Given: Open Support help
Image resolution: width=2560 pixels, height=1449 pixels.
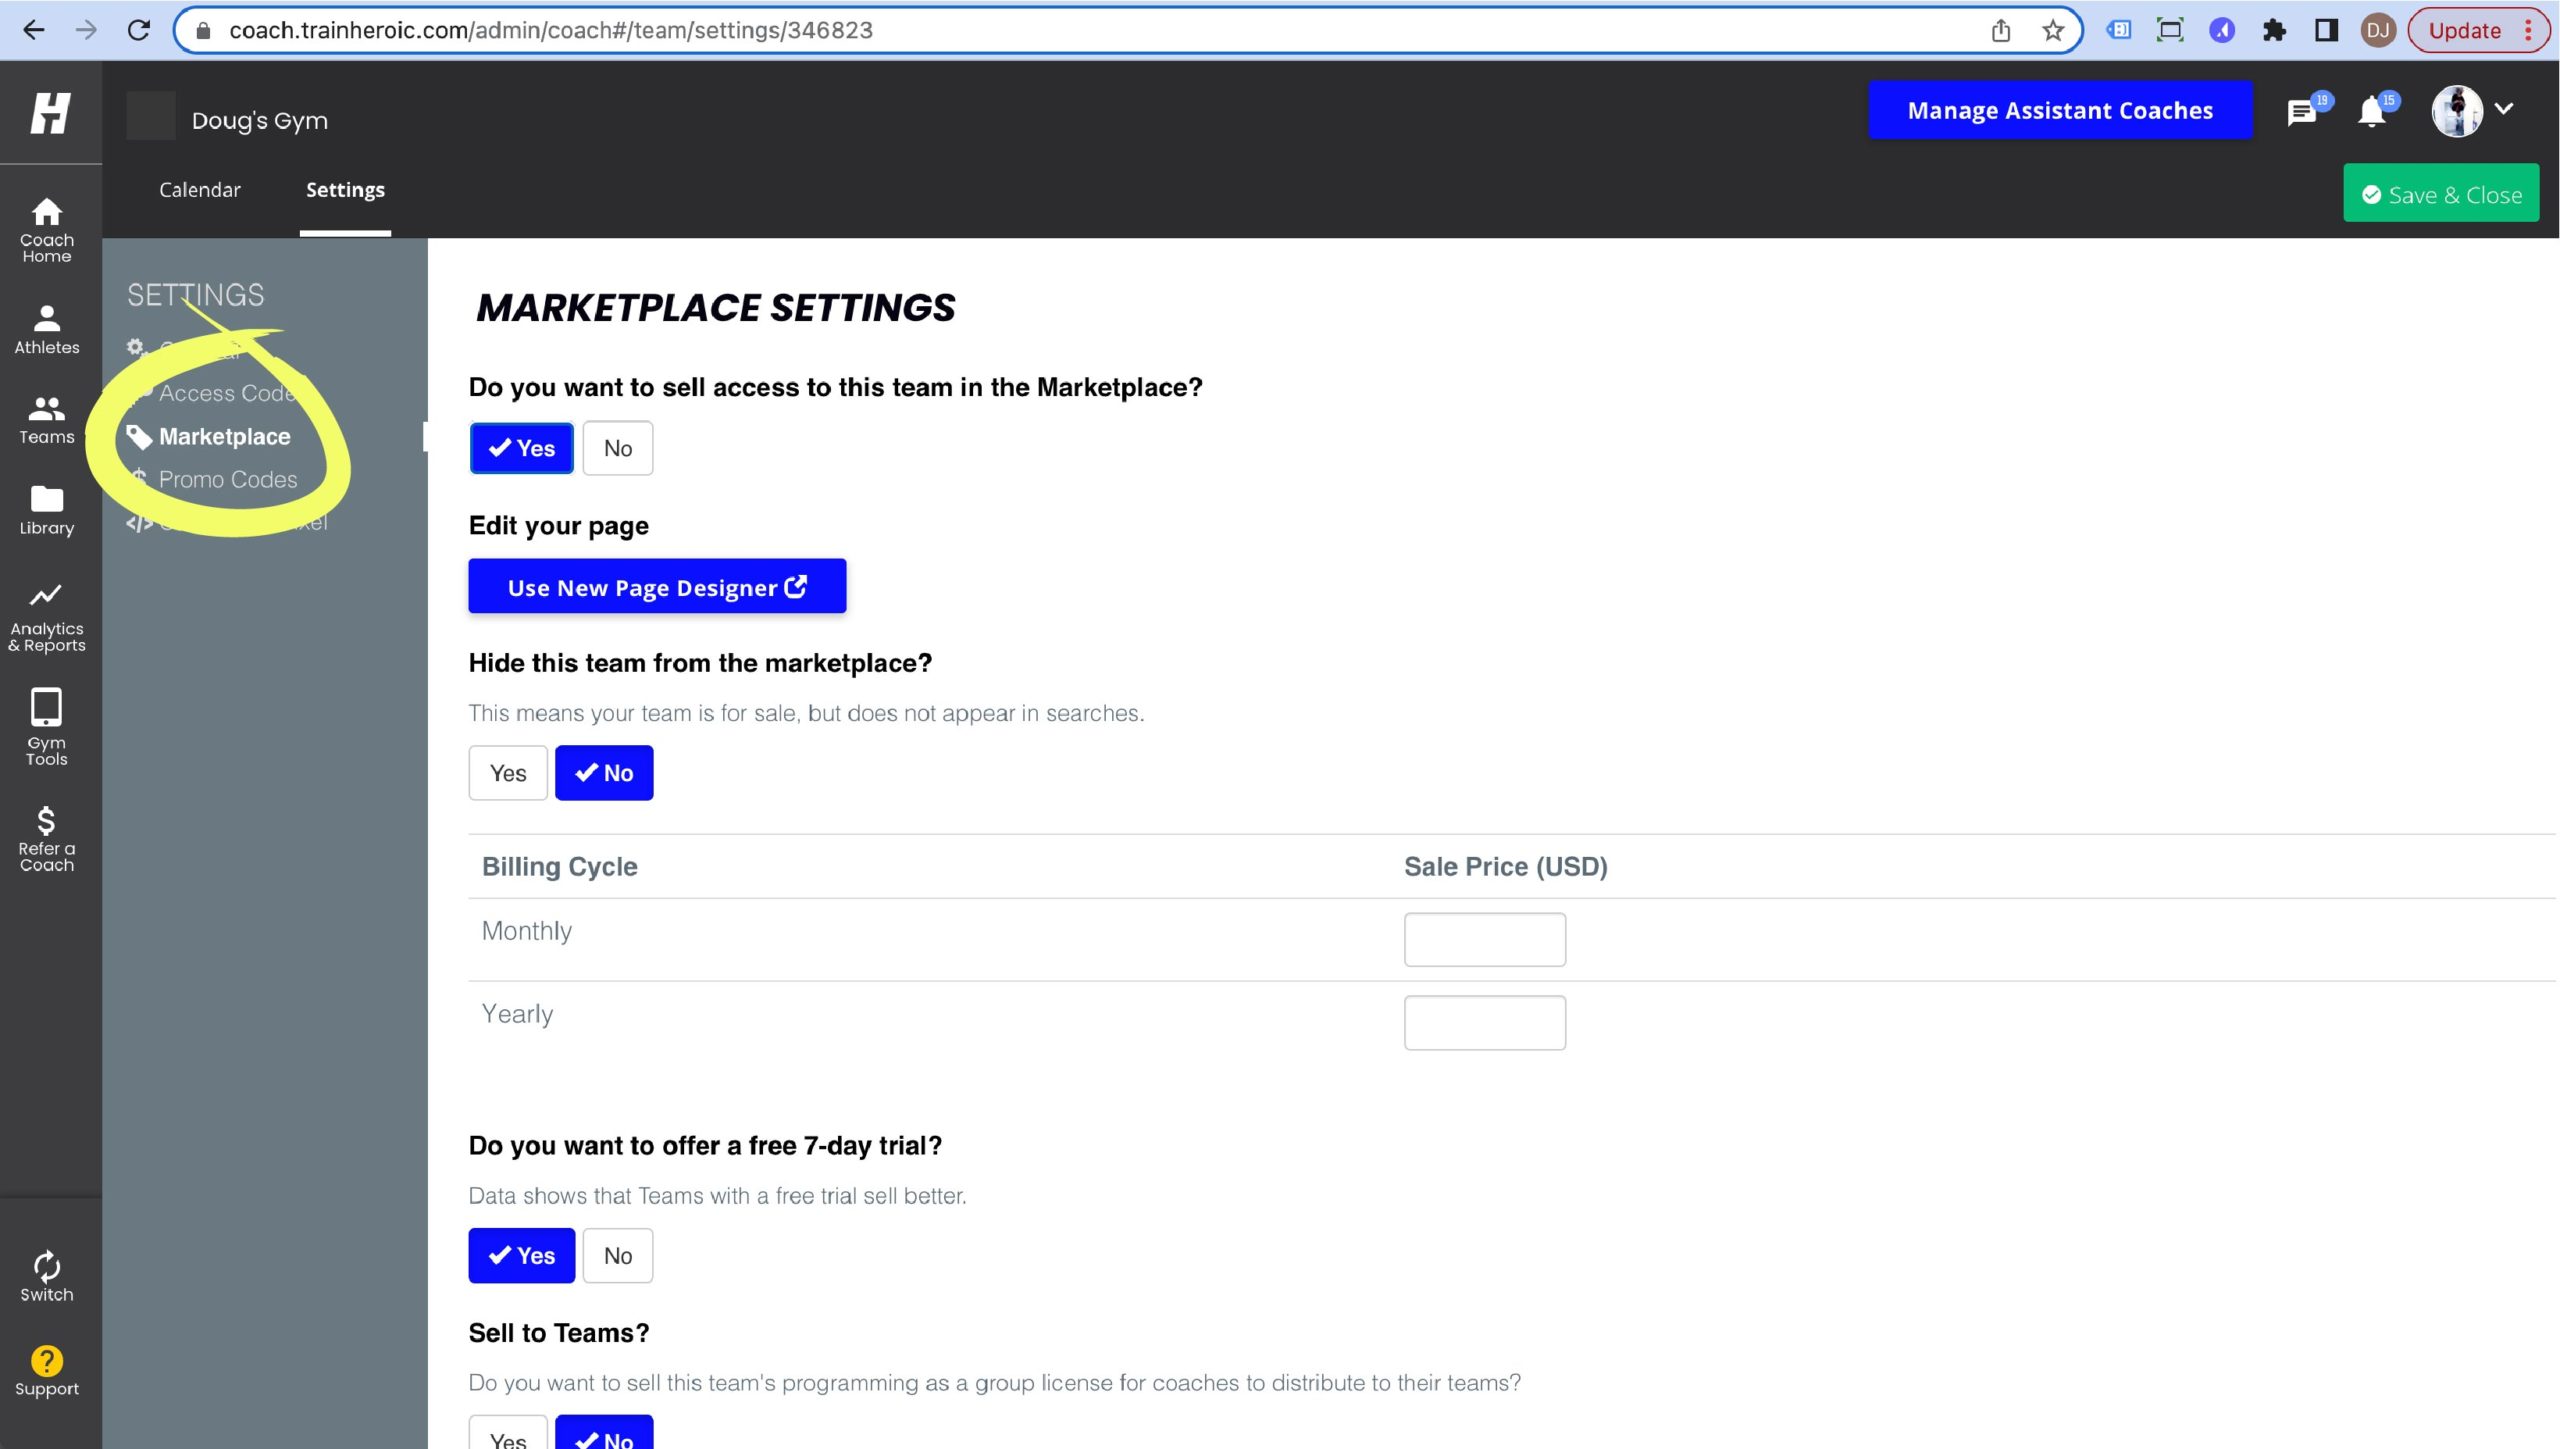Looking at the screenshot, I should (x=47, y=1372).
